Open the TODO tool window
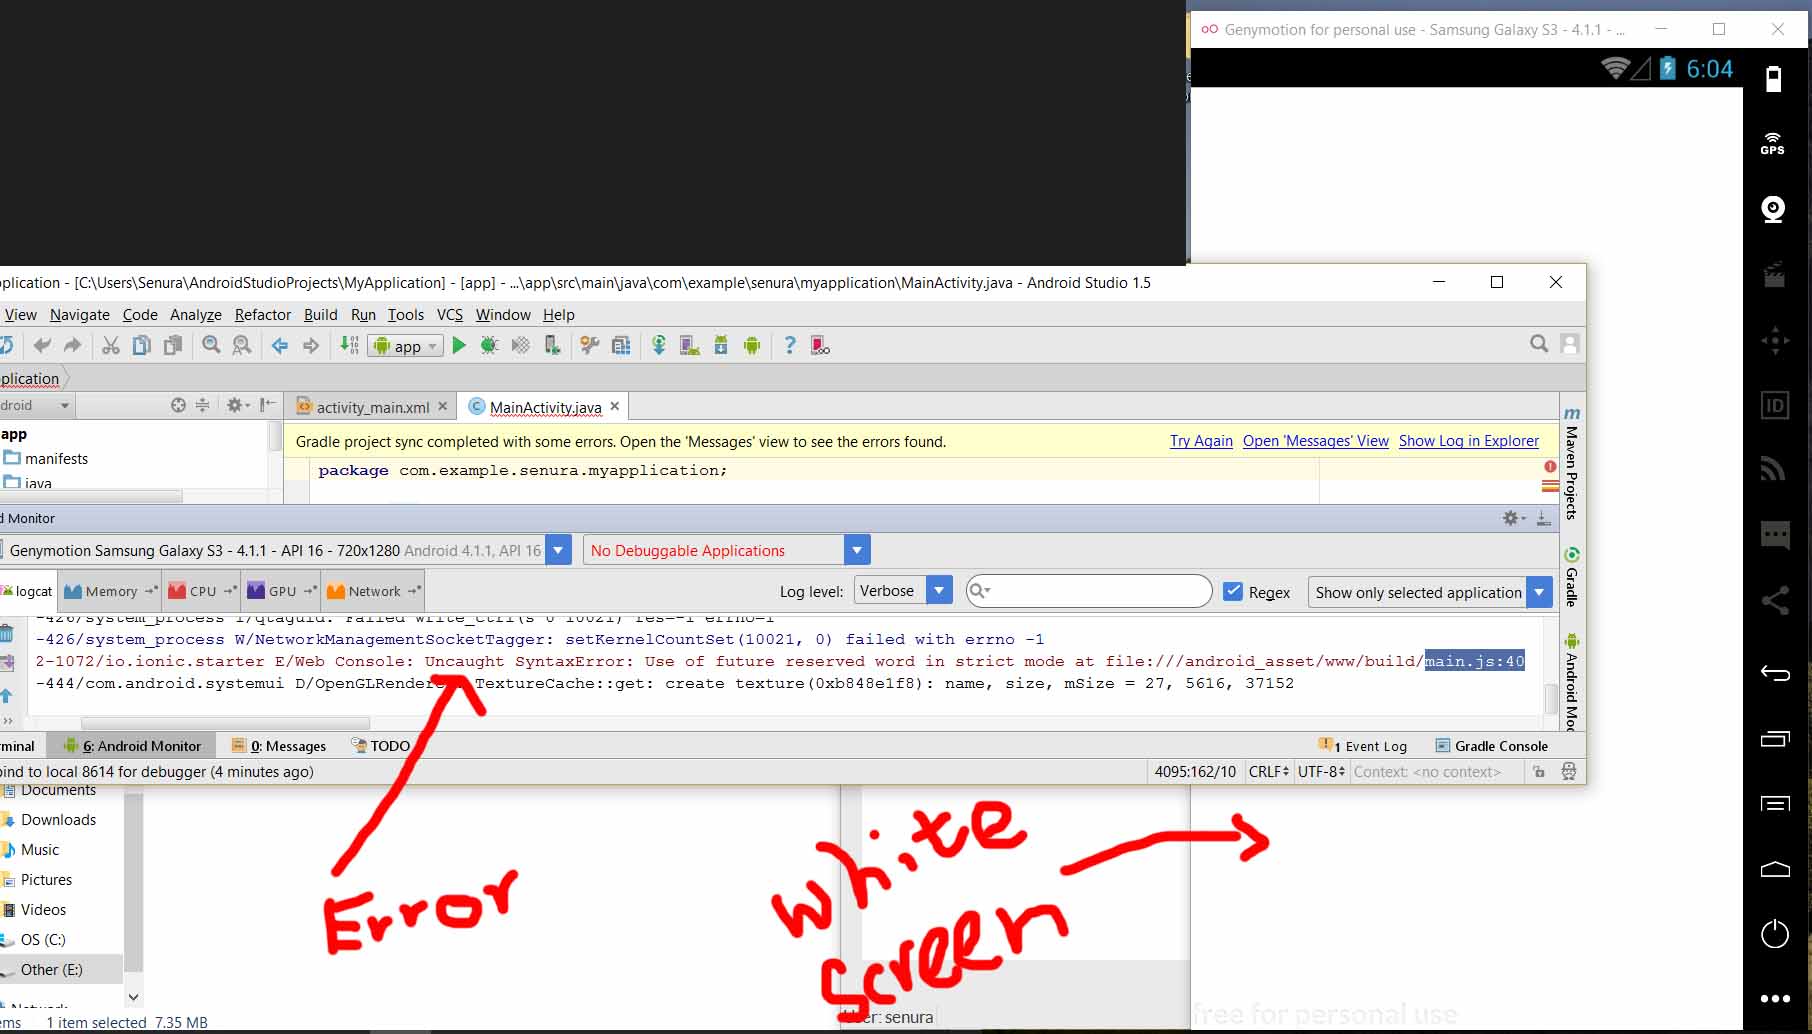Screen dimensions: 1812x1034 (381, 746)
